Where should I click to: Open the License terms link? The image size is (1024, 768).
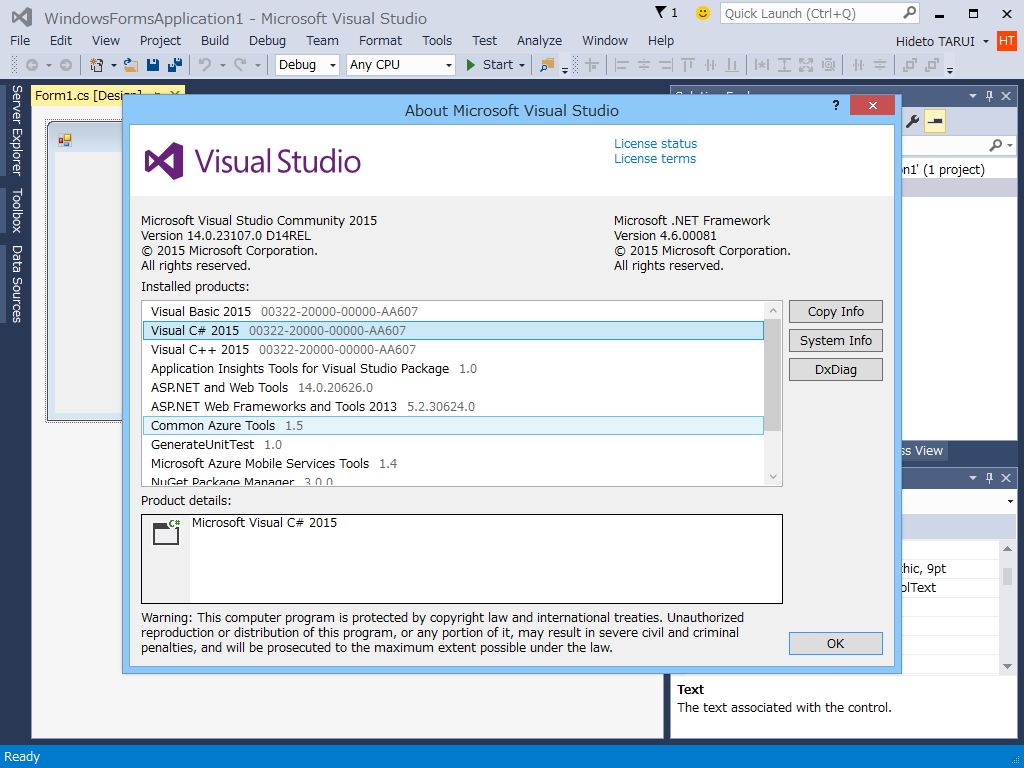click(x=654, y=159)
